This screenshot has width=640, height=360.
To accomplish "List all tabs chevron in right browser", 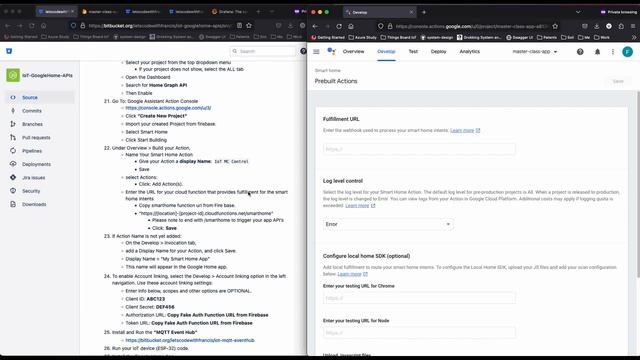I will [578, 12].
